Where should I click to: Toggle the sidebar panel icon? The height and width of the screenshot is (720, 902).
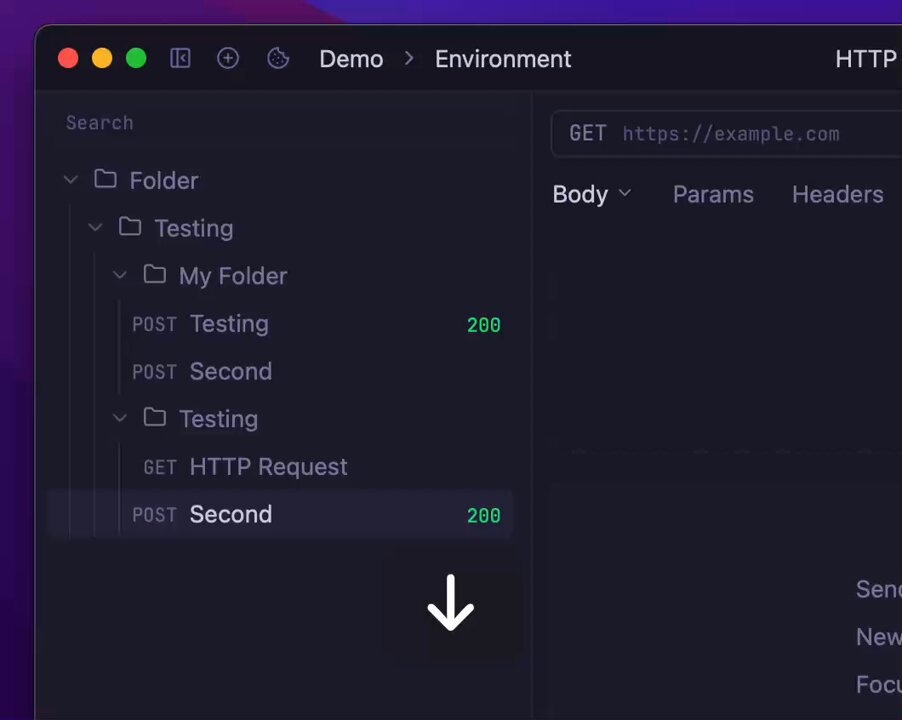[180, 58]
